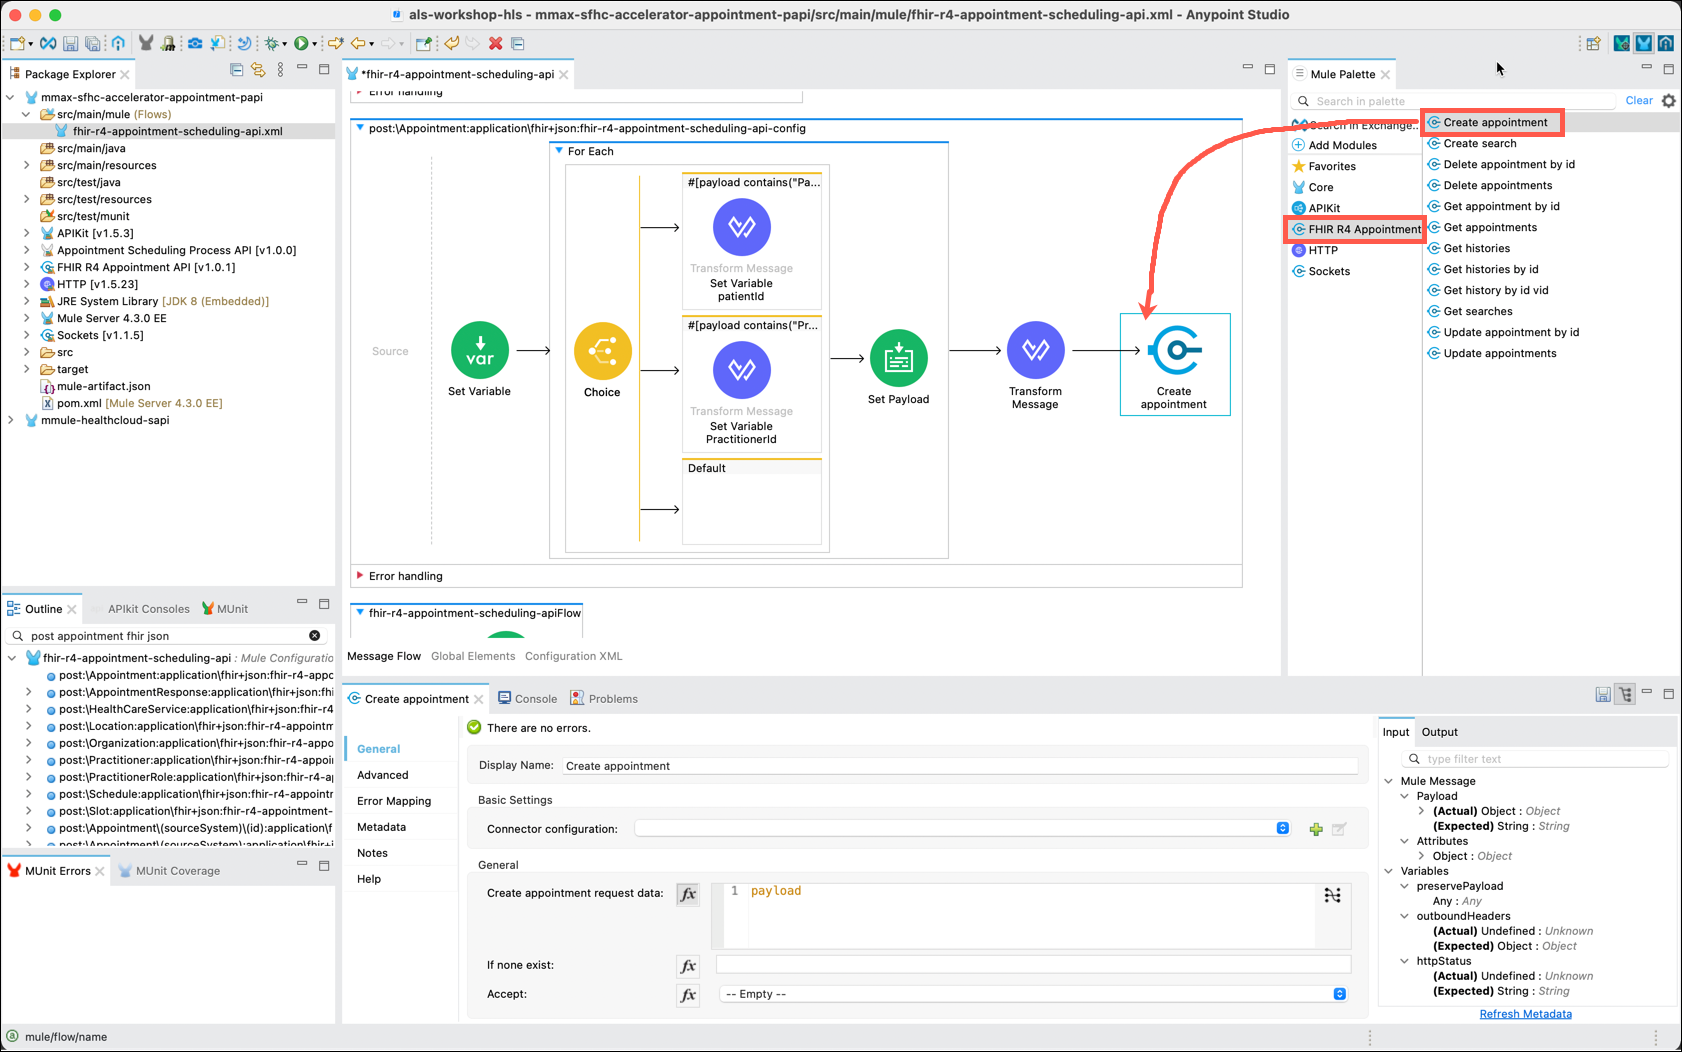Click Clear next to the palette search
1682x1052 pixels.
point(1639,101)
